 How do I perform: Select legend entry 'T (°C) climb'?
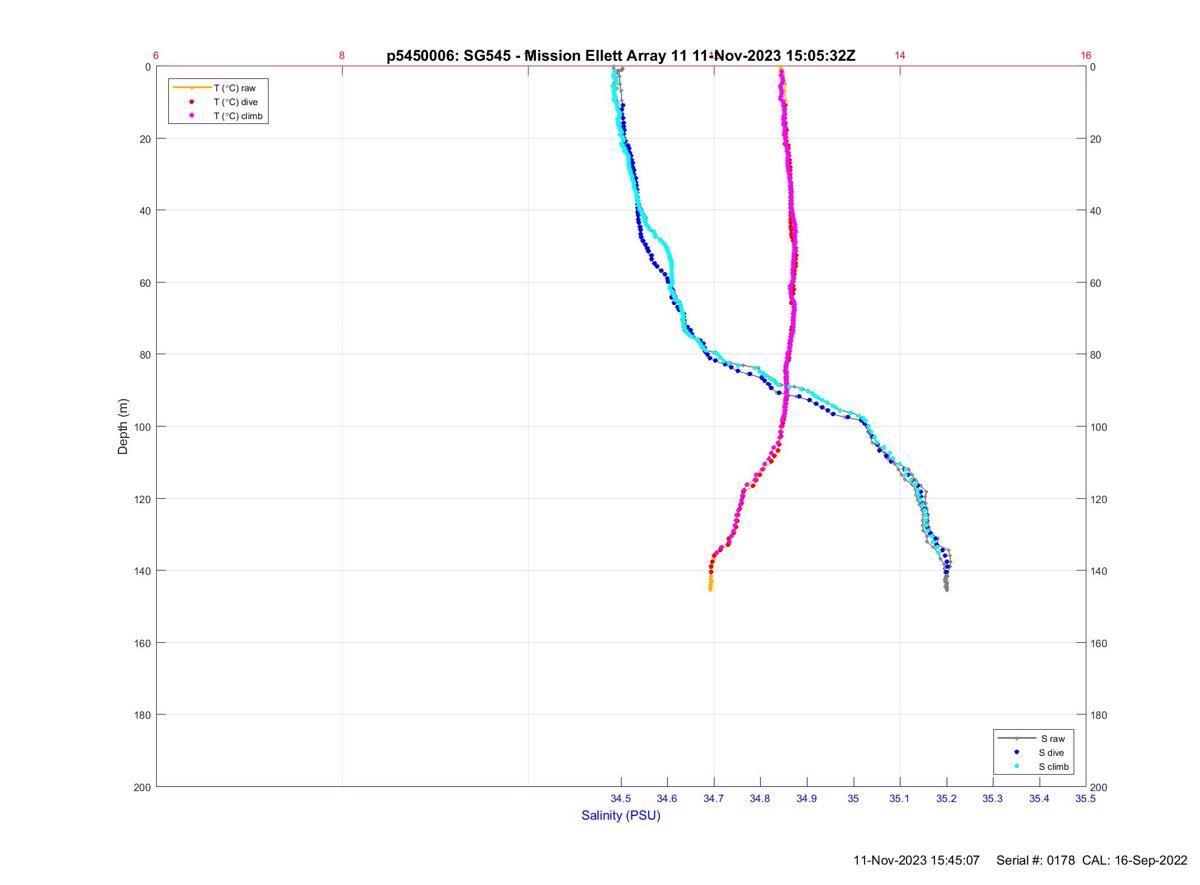pos(238,116)
